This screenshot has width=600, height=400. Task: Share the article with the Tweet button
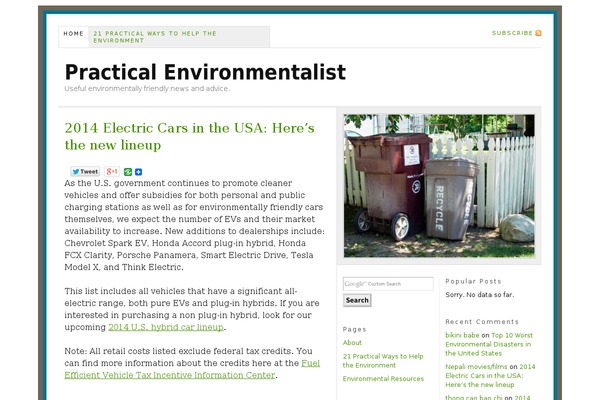[85, 171]
